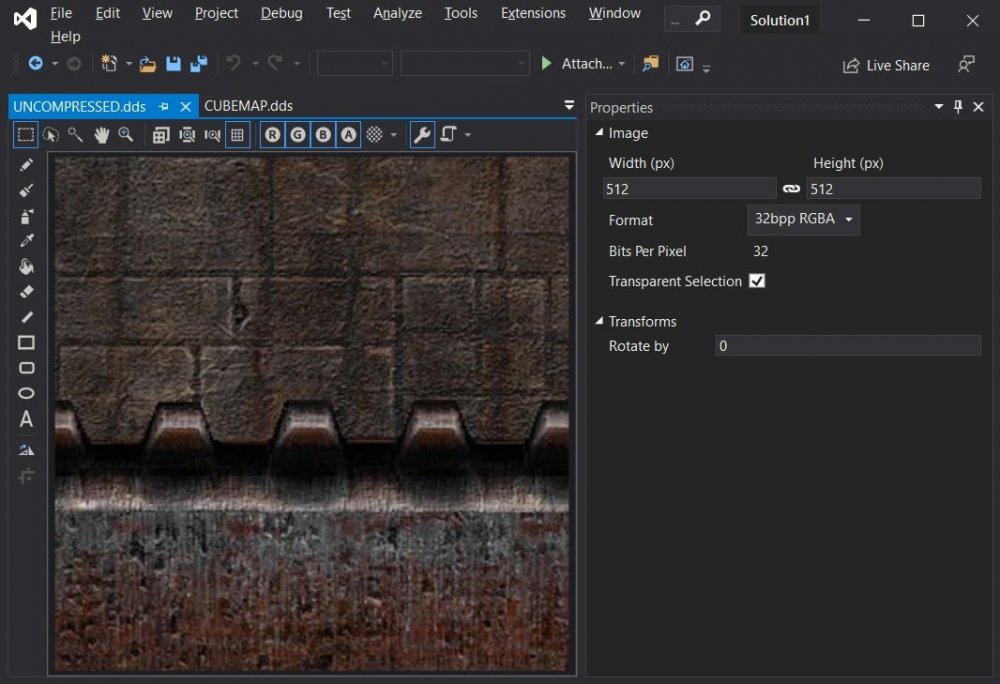Open the Debug menu
Image resolution: width=1000 pixels, height=684 pixels.
click(281, 13)
